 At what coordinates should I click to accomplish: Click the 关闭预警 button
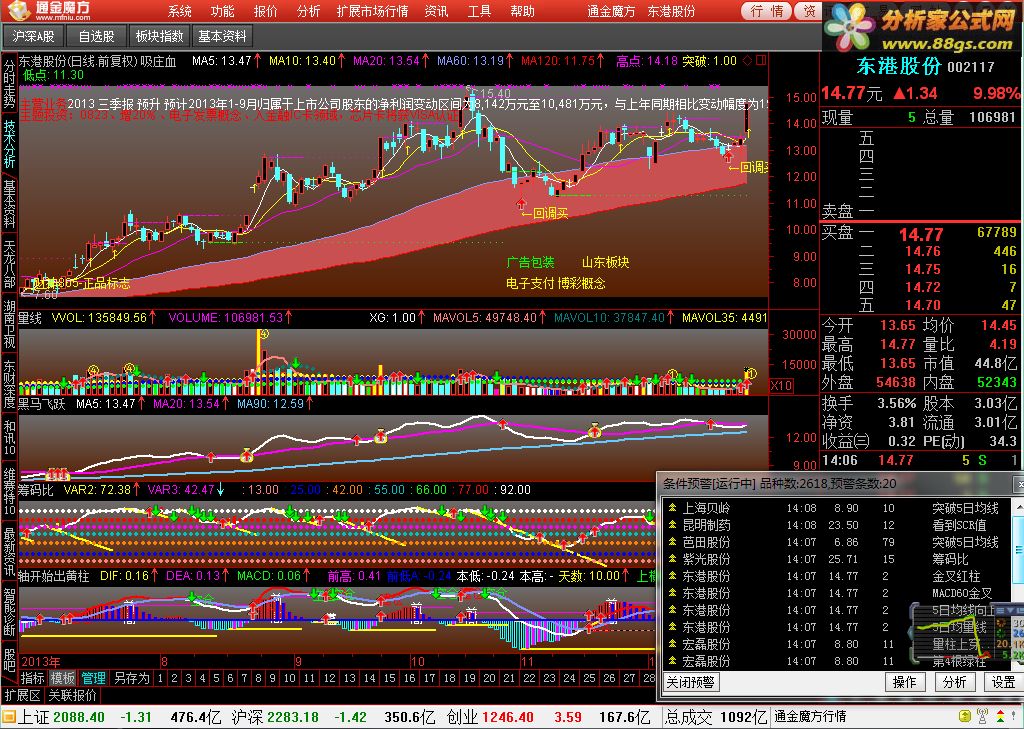(x=690, y=683)
